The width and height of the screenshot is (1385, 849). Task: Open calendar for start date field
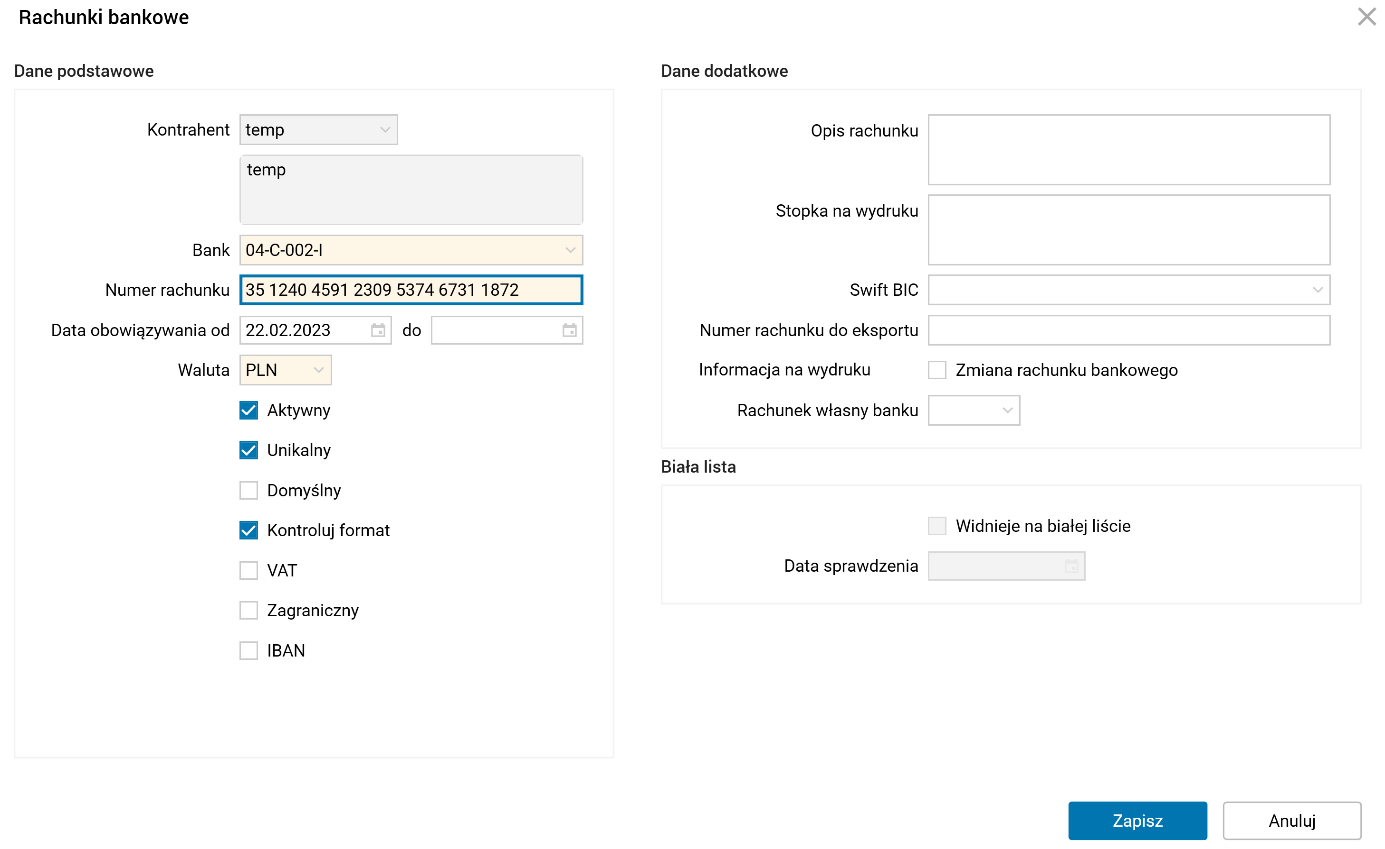[x=378, y=330]
